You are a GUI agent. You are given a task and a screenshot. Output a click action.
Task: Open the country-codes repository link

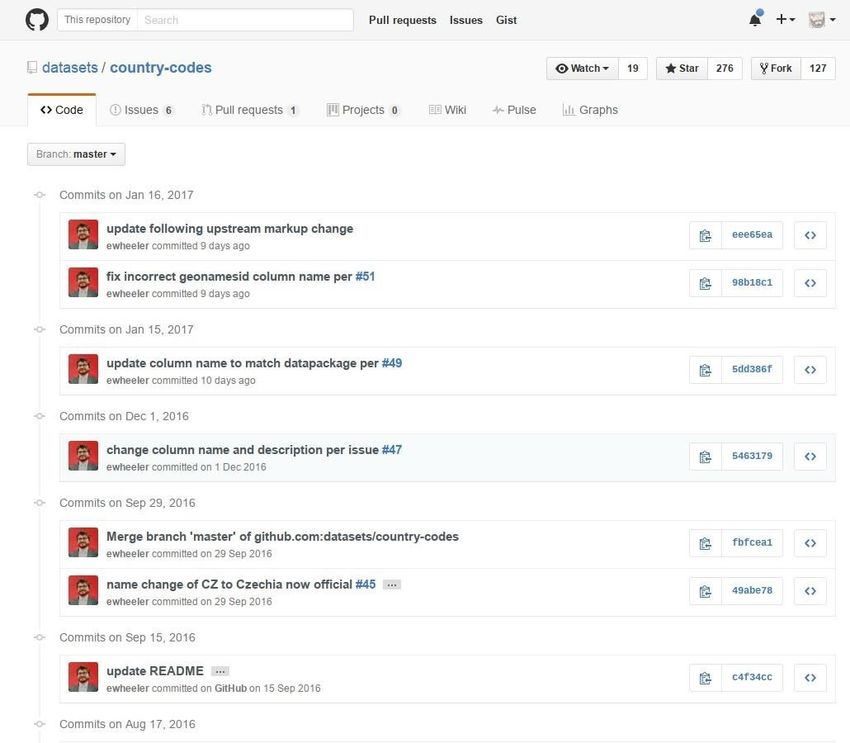click(161, 68)
